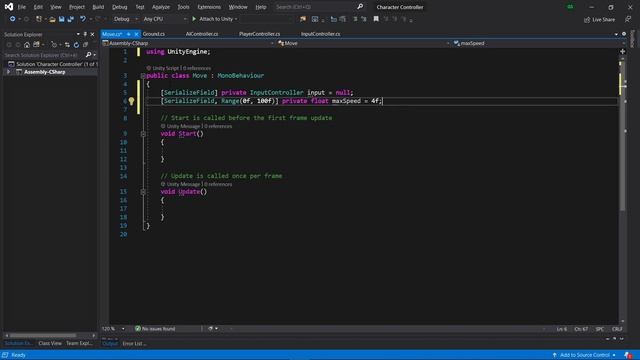The image size is (640, 360).
Task: Click the lightbulb quick actions icon on line 6
Action: point(131,101)
